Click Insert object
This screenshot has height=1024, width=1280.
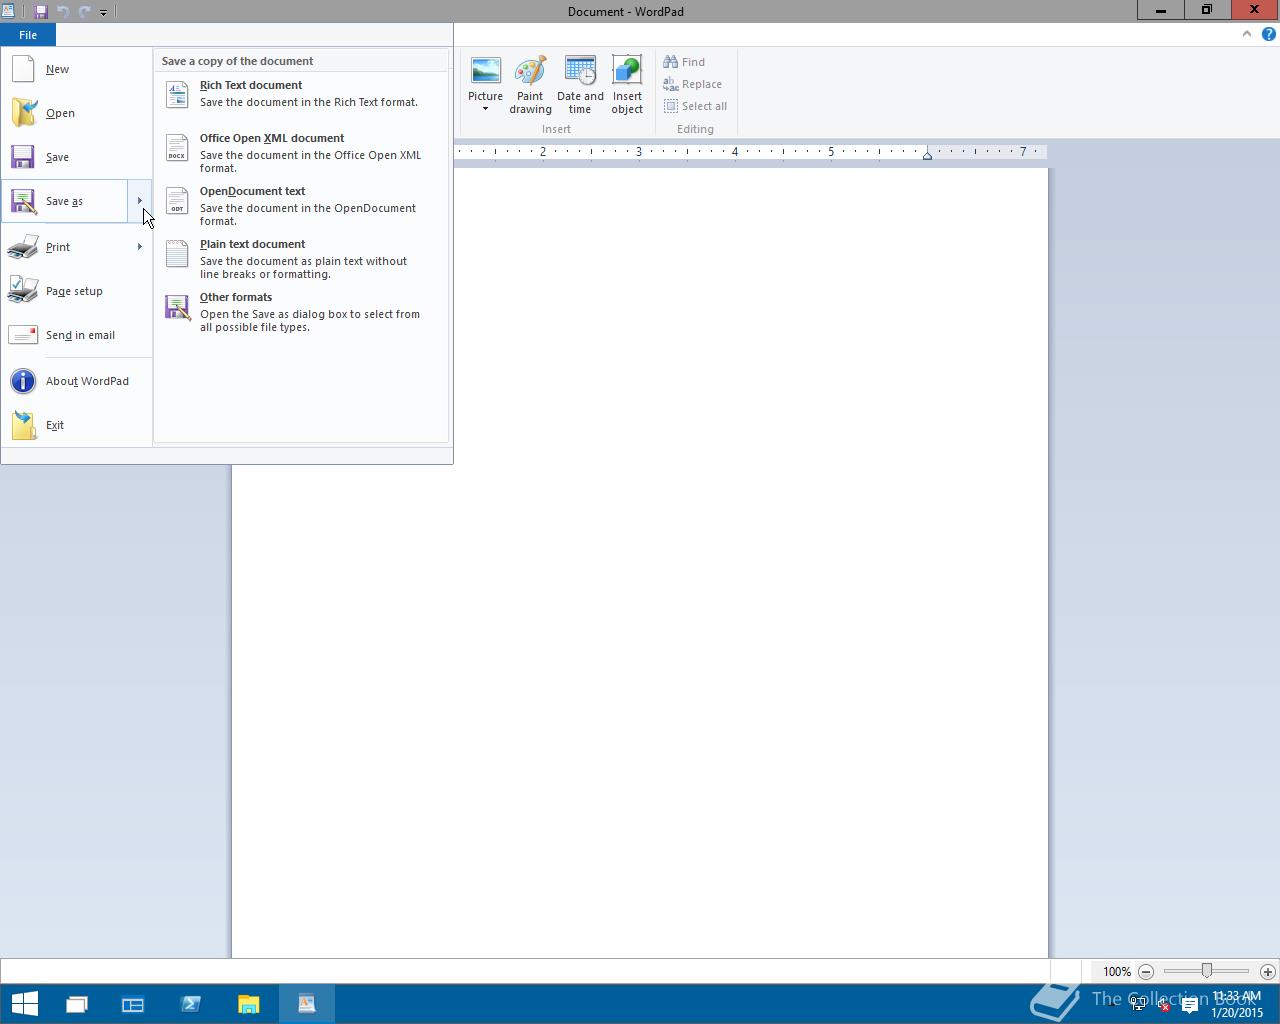[x=627, y=85]
